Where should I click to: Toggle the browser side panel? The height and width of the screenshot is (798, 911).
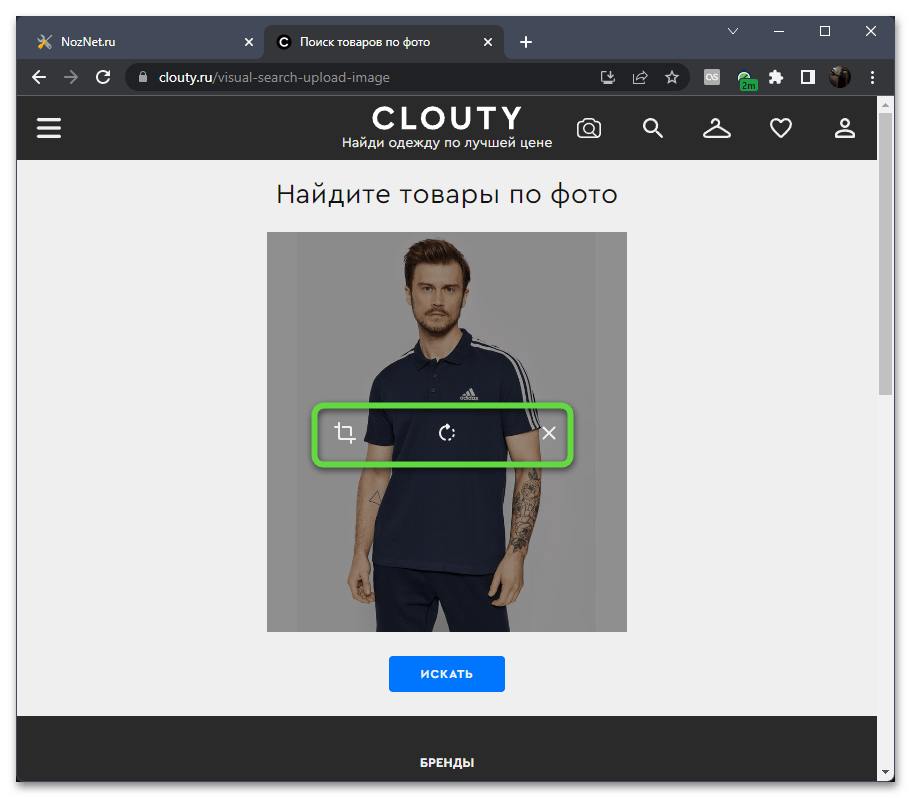coord(808,77)
